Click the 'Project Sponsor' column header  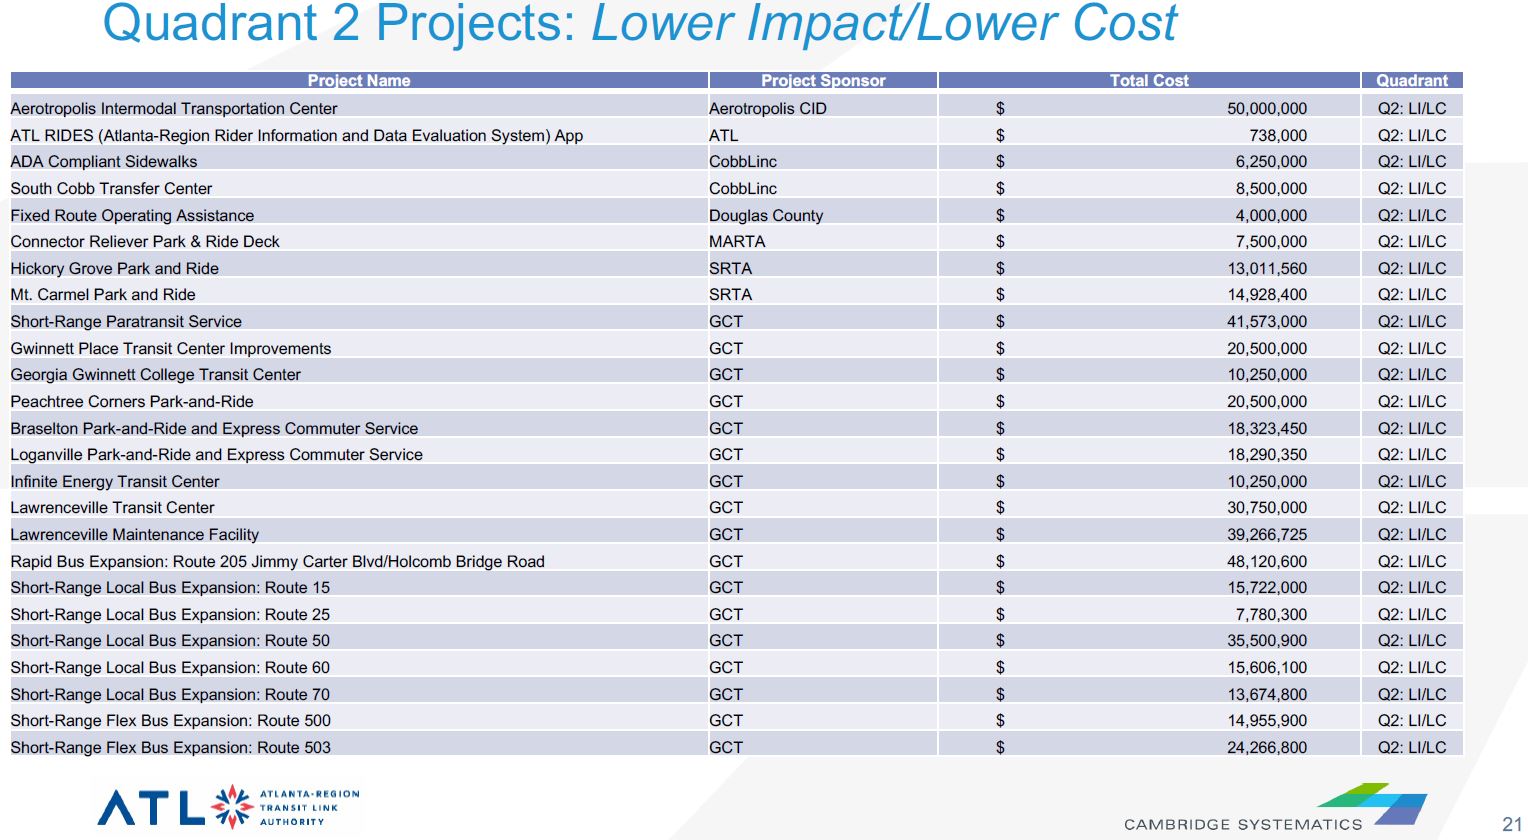[x=823, y=81]
